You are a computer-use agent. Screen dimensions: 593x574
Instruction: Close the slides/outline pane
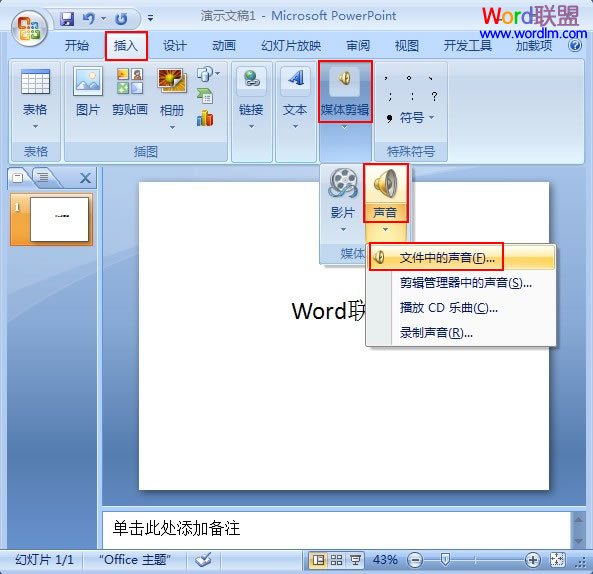pos(85,178)
